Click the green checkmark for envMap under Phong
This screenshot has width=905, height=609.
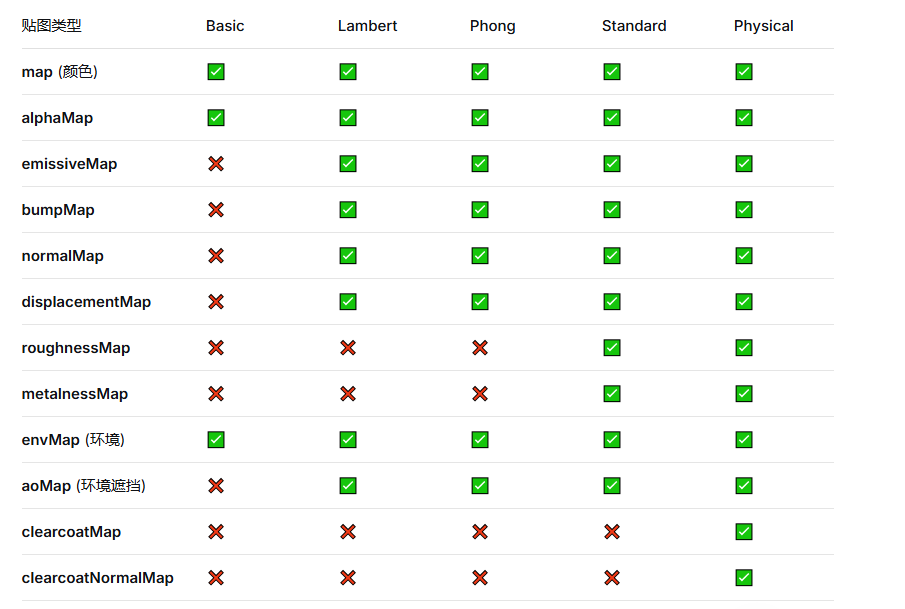pos(480,440)
